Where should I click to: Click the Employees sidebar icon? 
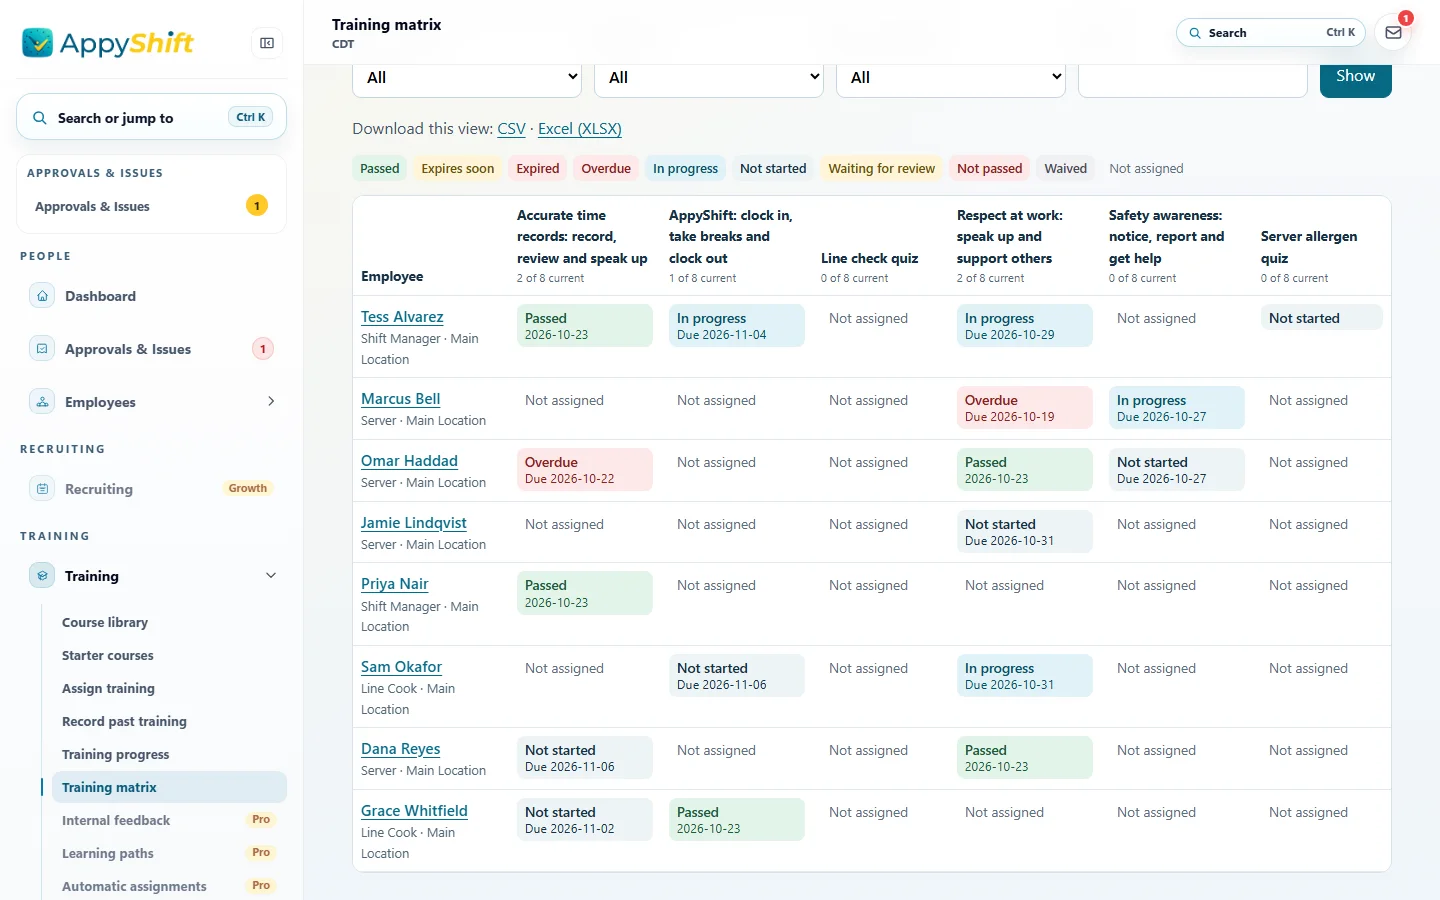pos(42,402)
